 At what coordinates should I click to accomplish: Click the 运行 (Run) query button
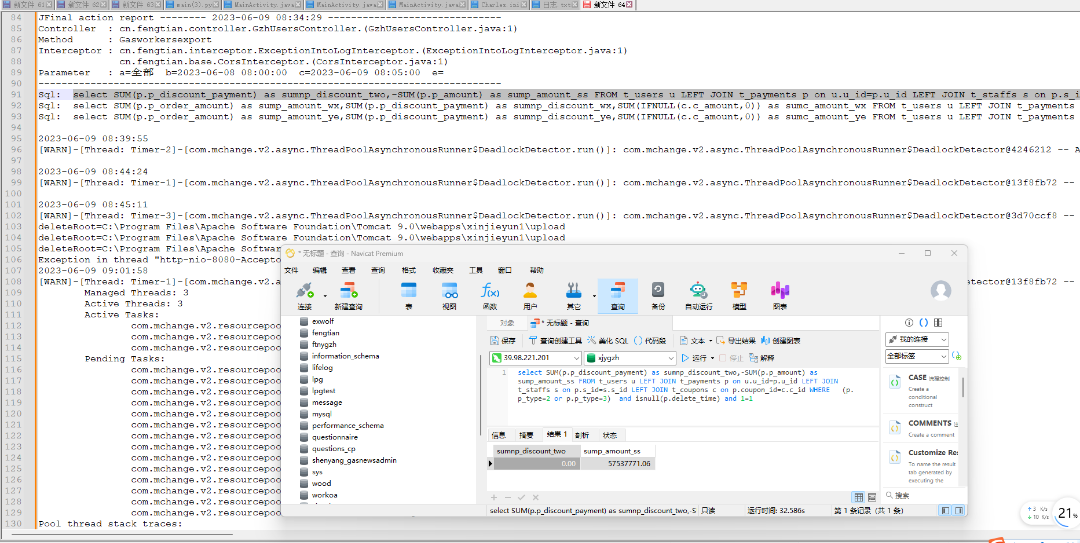coord(698,357)
